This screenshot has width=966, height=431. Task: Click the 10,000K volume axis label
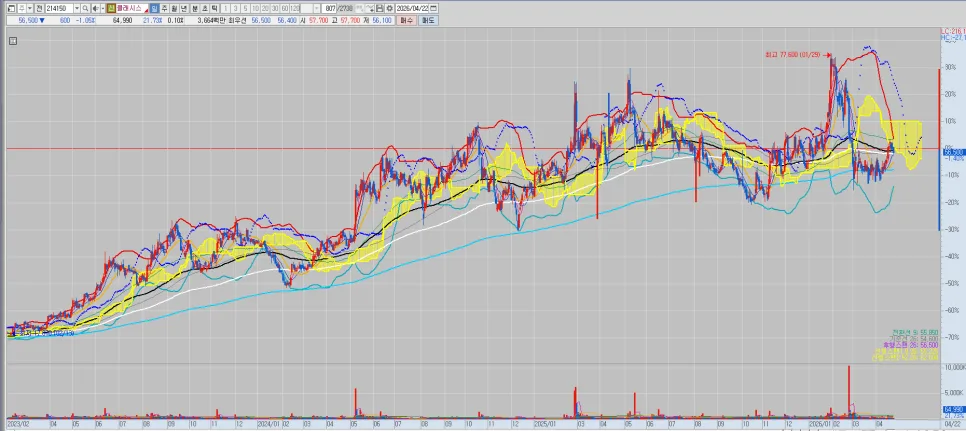pos(954,367)
